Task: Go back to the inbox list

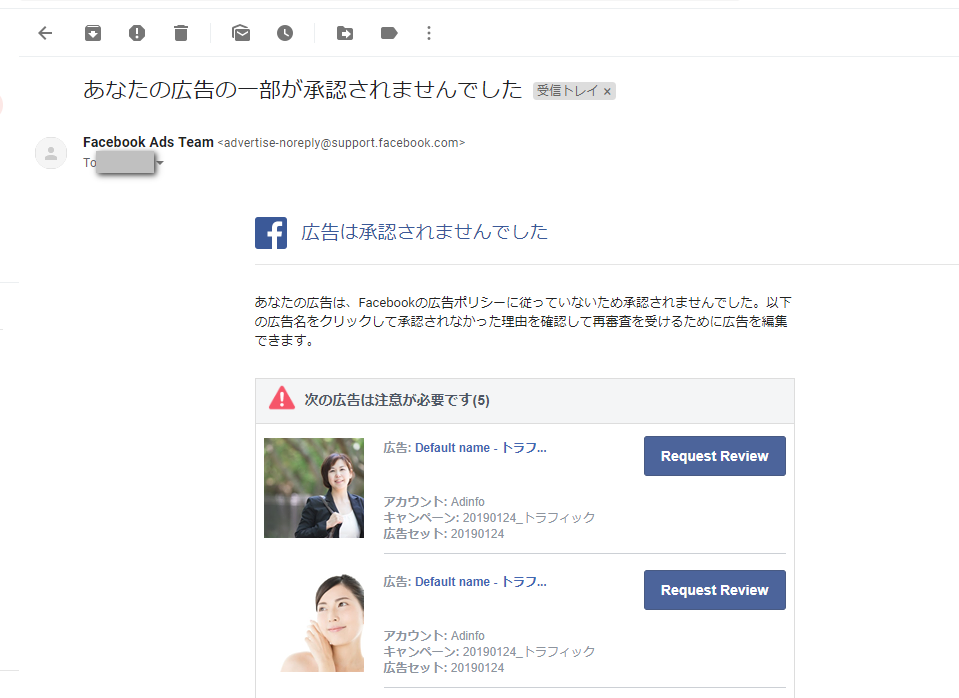Action: point(45,33)
